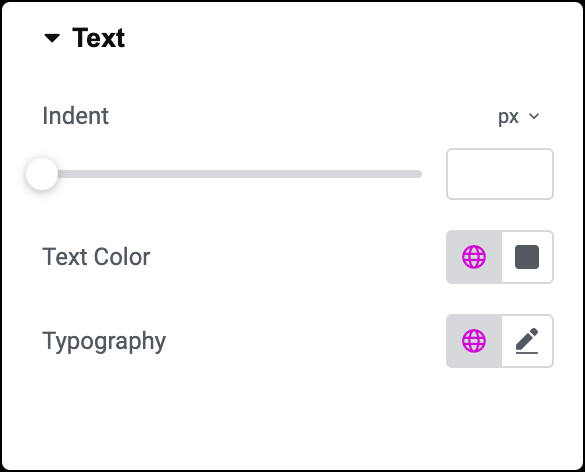Open global fonts globe beside Typography

[x=474, y=341]
